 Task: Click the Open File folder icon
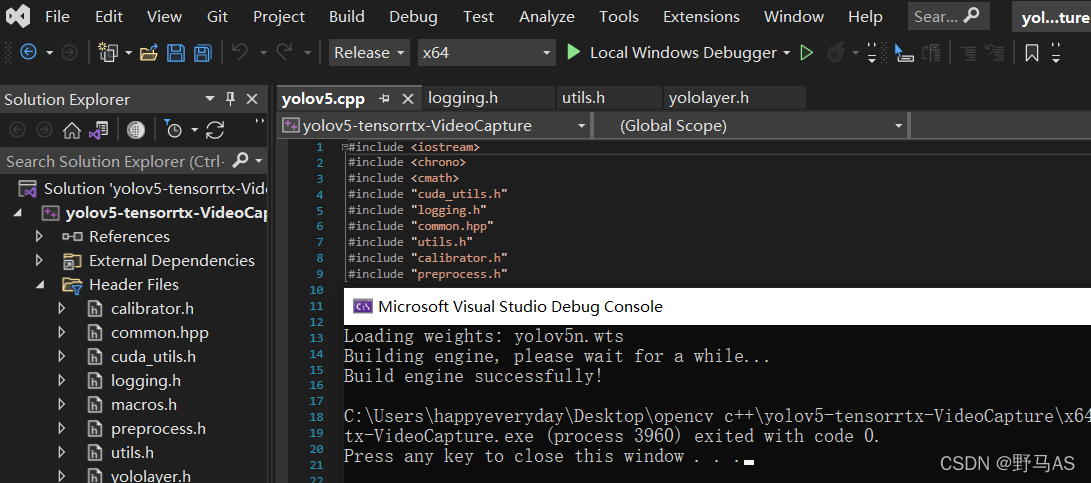pos(149,53)
